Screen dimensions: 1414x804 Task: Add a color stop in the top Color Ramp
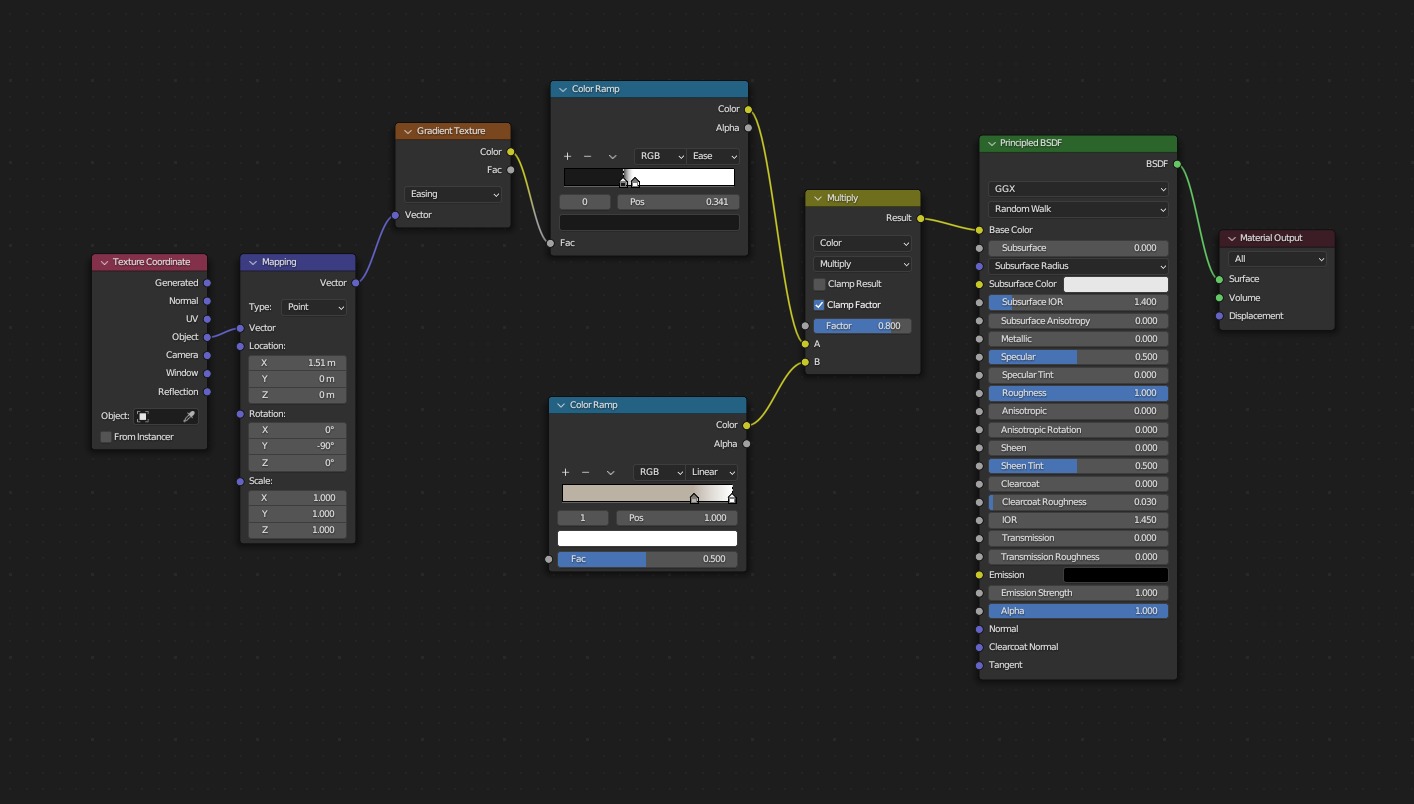pos(568,156)
